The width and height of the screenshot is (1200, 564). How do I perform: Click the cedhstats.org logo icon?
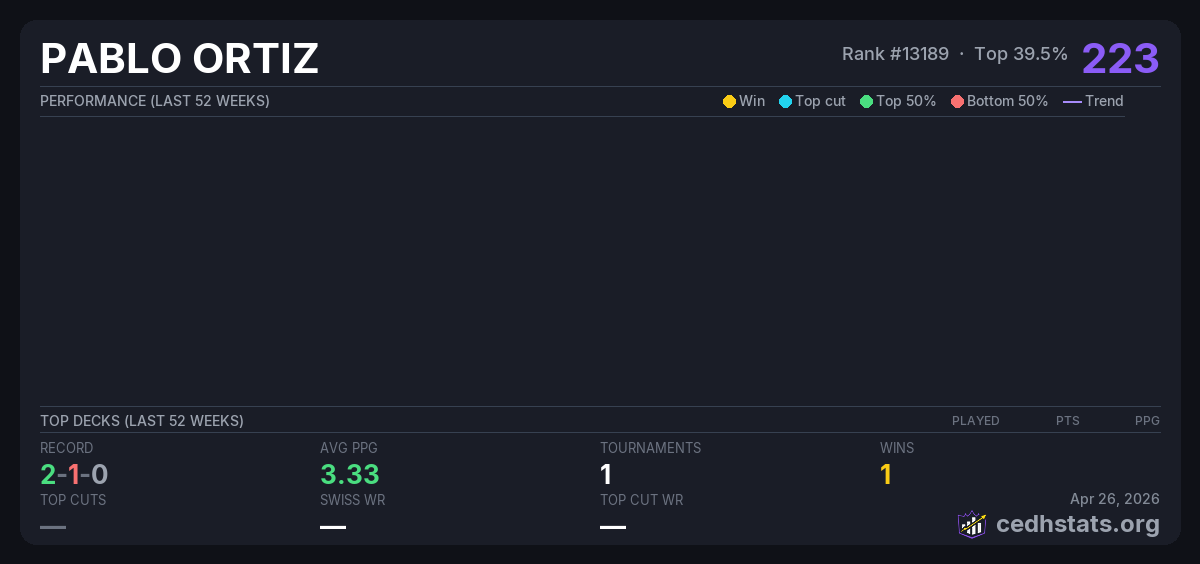(x=972, y=524)
